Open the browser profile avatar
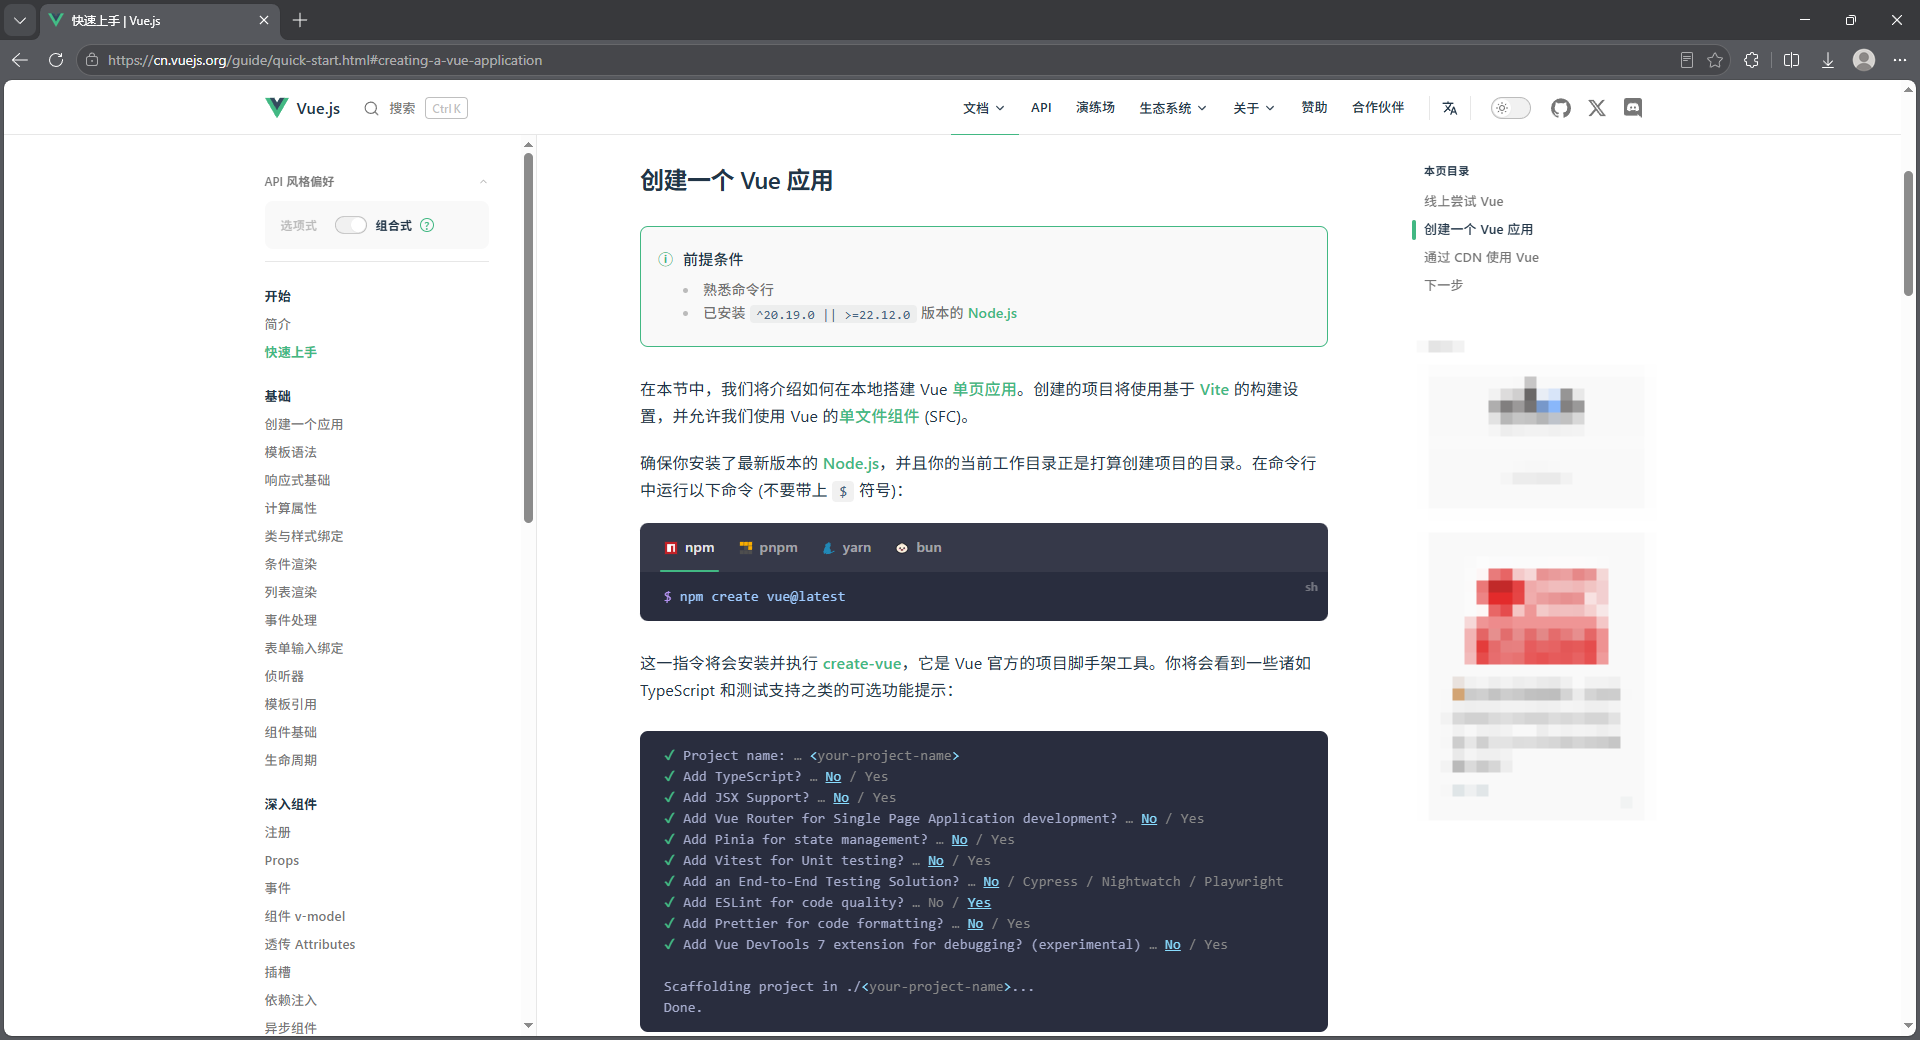 (1864, 60)
